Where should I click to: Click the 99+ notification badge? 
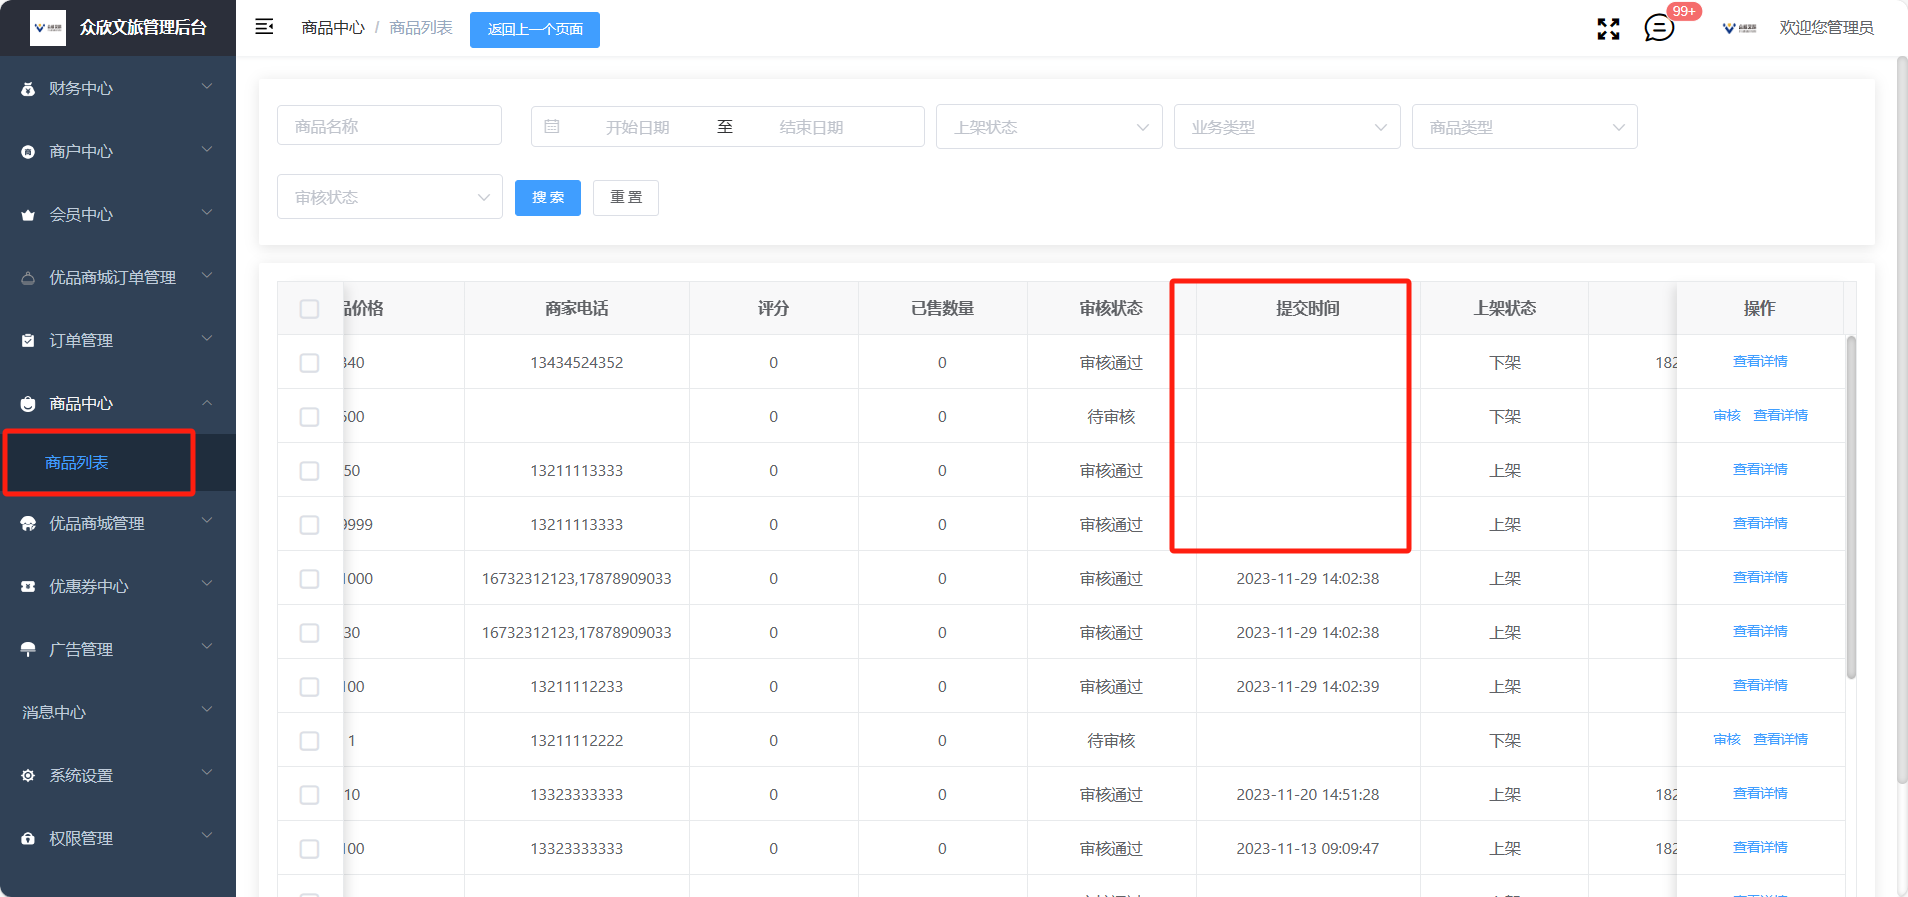pyautogui.click(x=1684, y=12)
